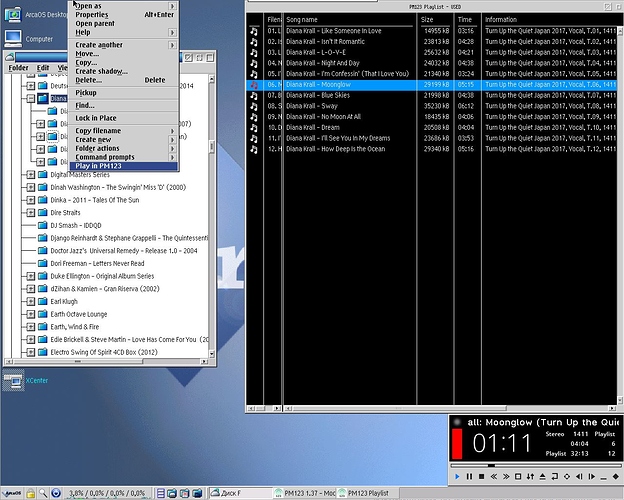
Task: Click the PM123 minimize-to-small-mode underscore button
Action: coord(604,477)
